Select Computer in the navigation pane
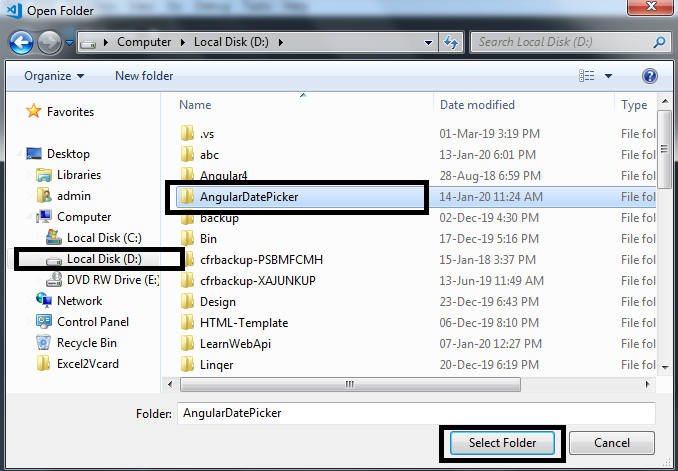This screenshot has width=678, height=471. tap(84, 217)
